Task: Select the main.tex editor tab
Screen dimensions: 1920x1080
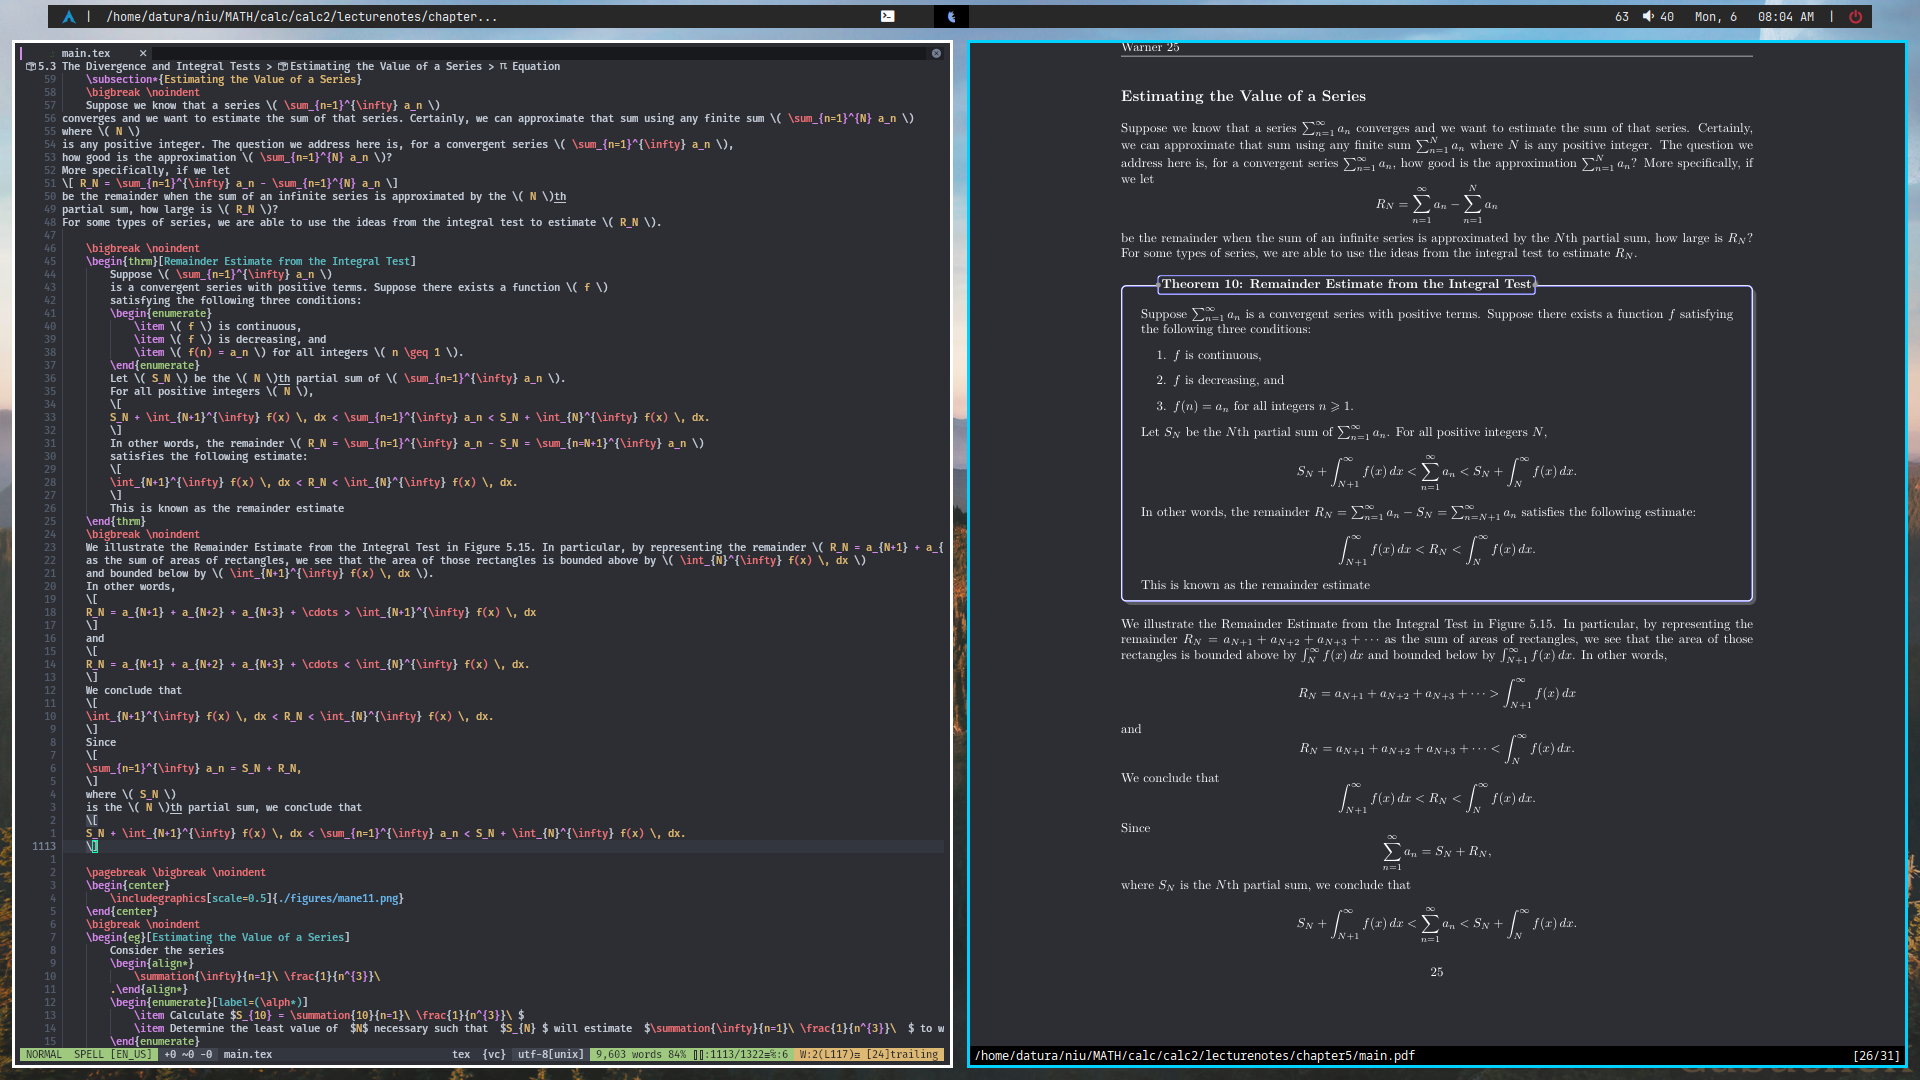Action: [86, 53]
